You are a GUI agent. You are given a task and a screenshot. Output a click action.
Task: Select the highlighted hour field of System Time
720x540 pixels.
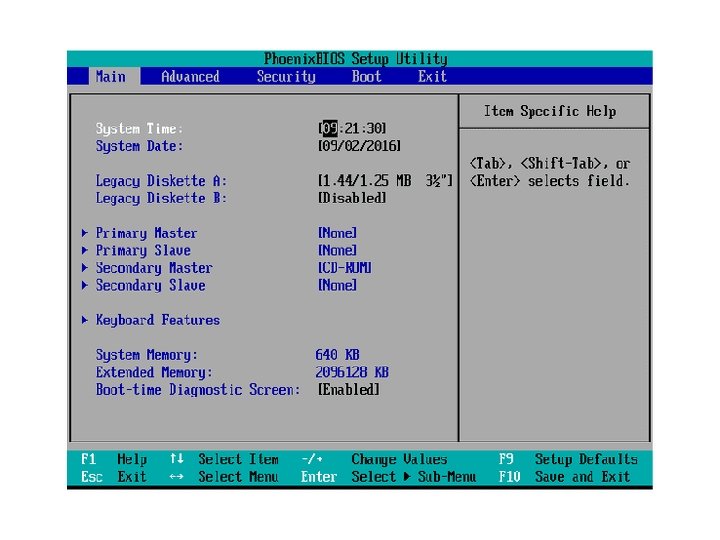[330, 128]
